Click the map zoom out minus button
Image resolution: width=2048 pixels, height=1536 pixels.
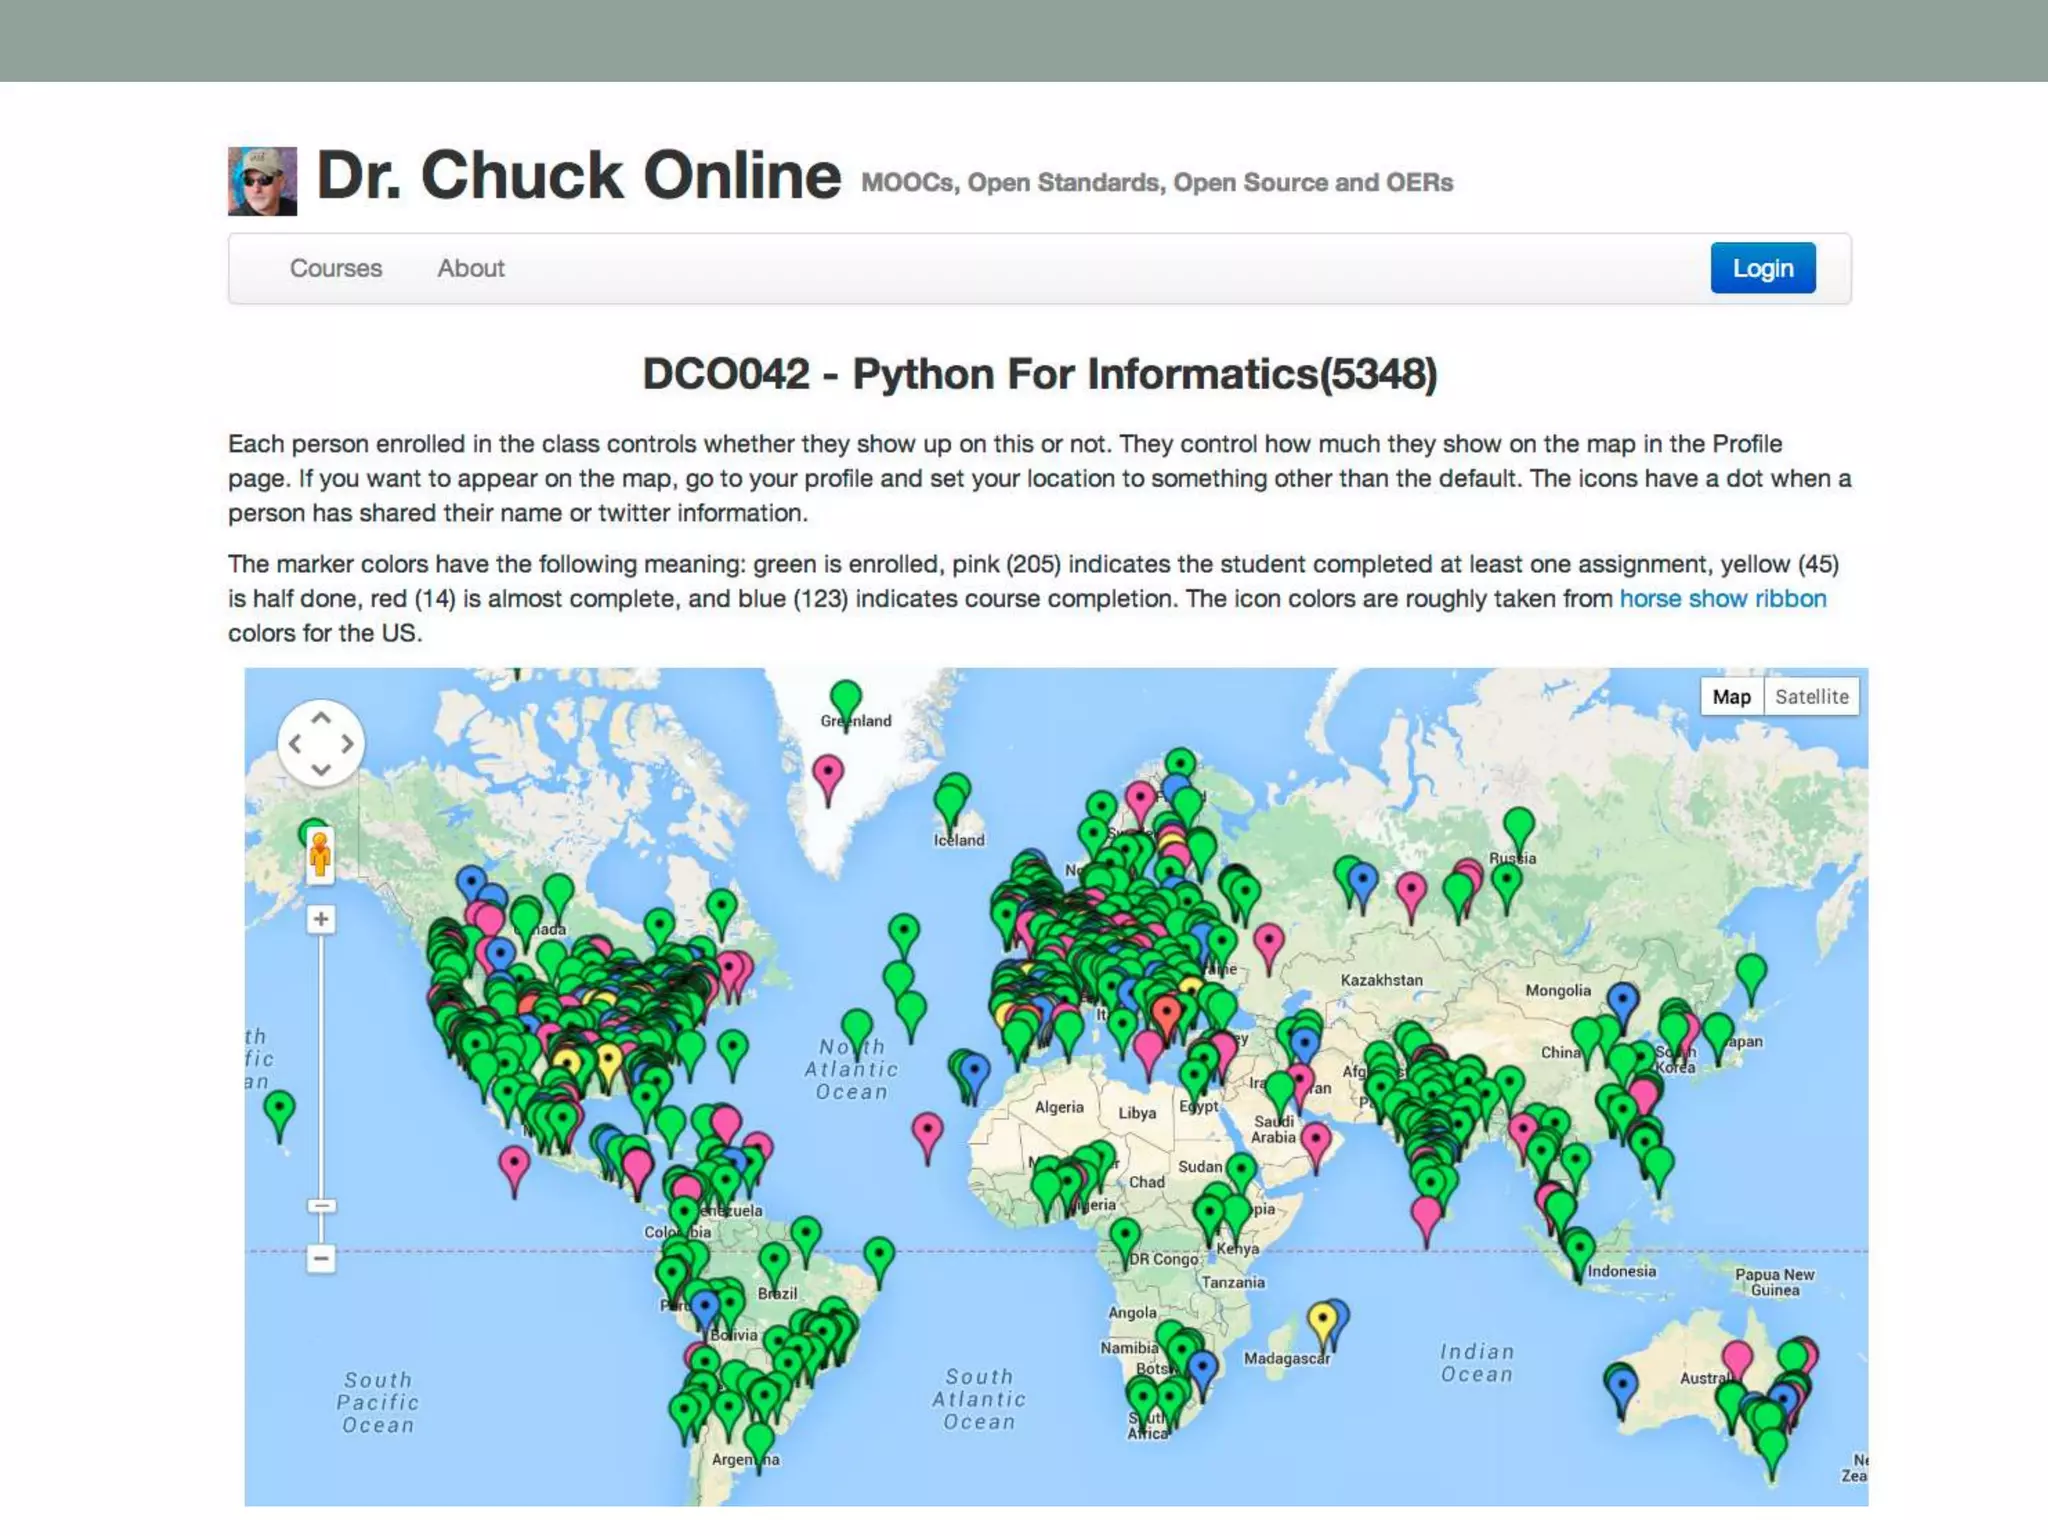pyautogui.click(x=320, y=1258)
